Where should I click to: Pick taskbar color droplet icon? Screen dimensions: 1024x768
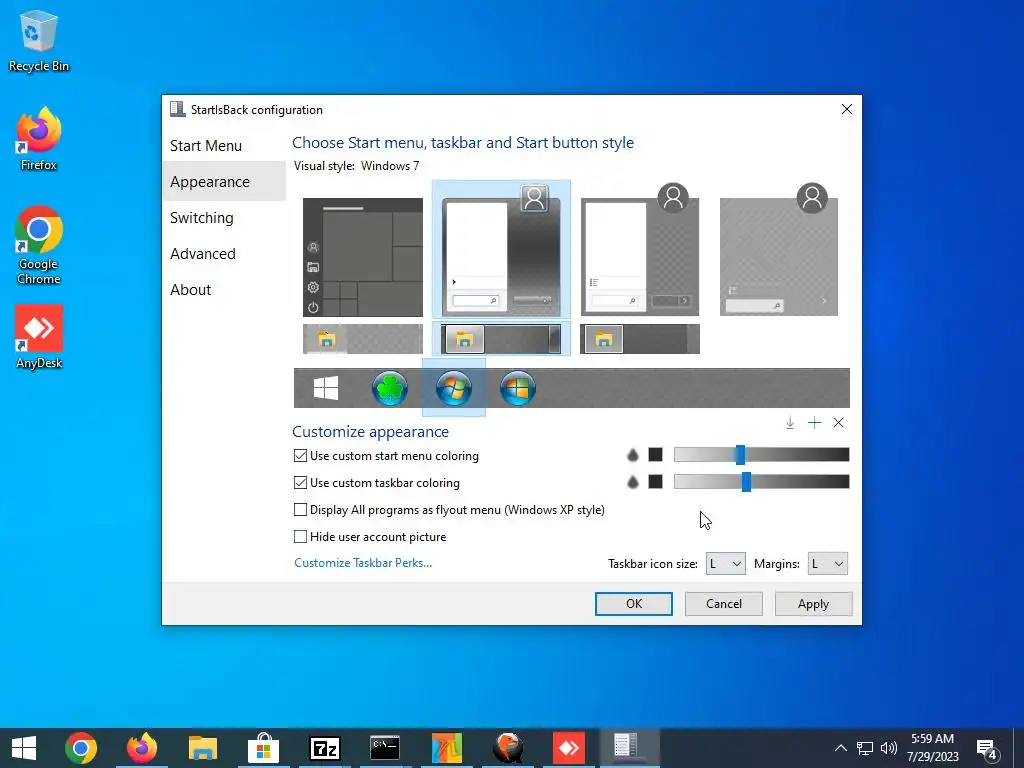pos(632,482)
